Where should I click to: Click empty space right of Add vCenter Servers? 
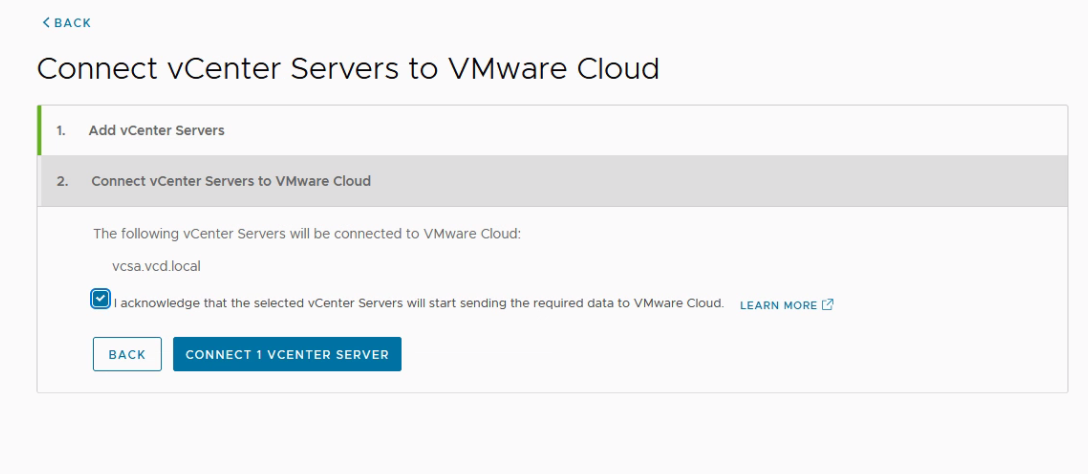tap(650, 130)
